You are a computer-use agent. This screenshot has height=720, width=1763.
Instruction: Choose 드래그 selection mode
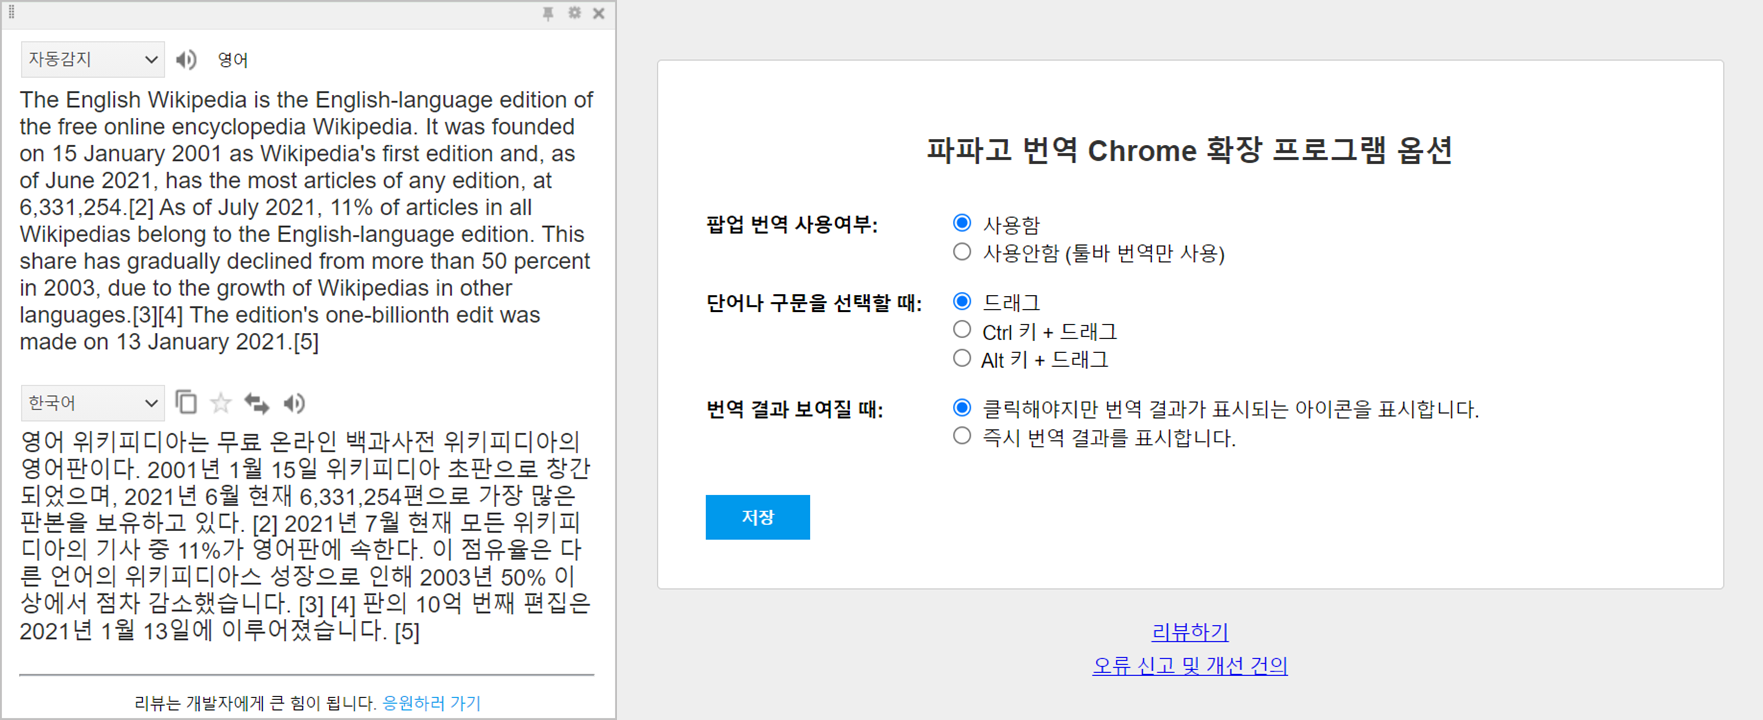(962, 301)
